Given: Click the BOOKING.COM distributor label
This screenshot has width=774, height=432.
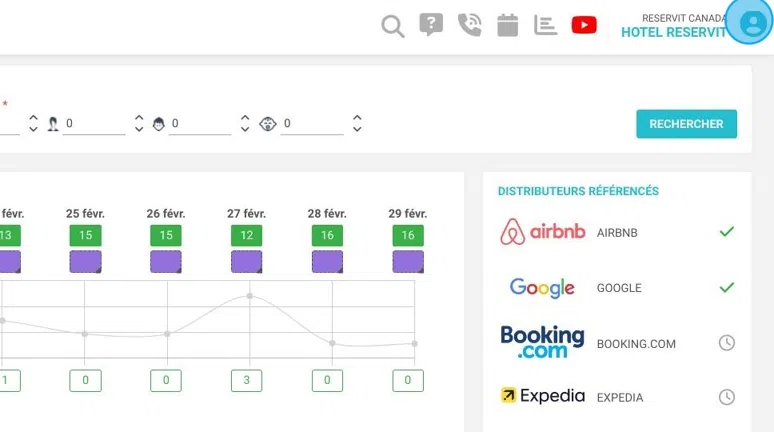Looking at the screenshot, I should [636, 344].
